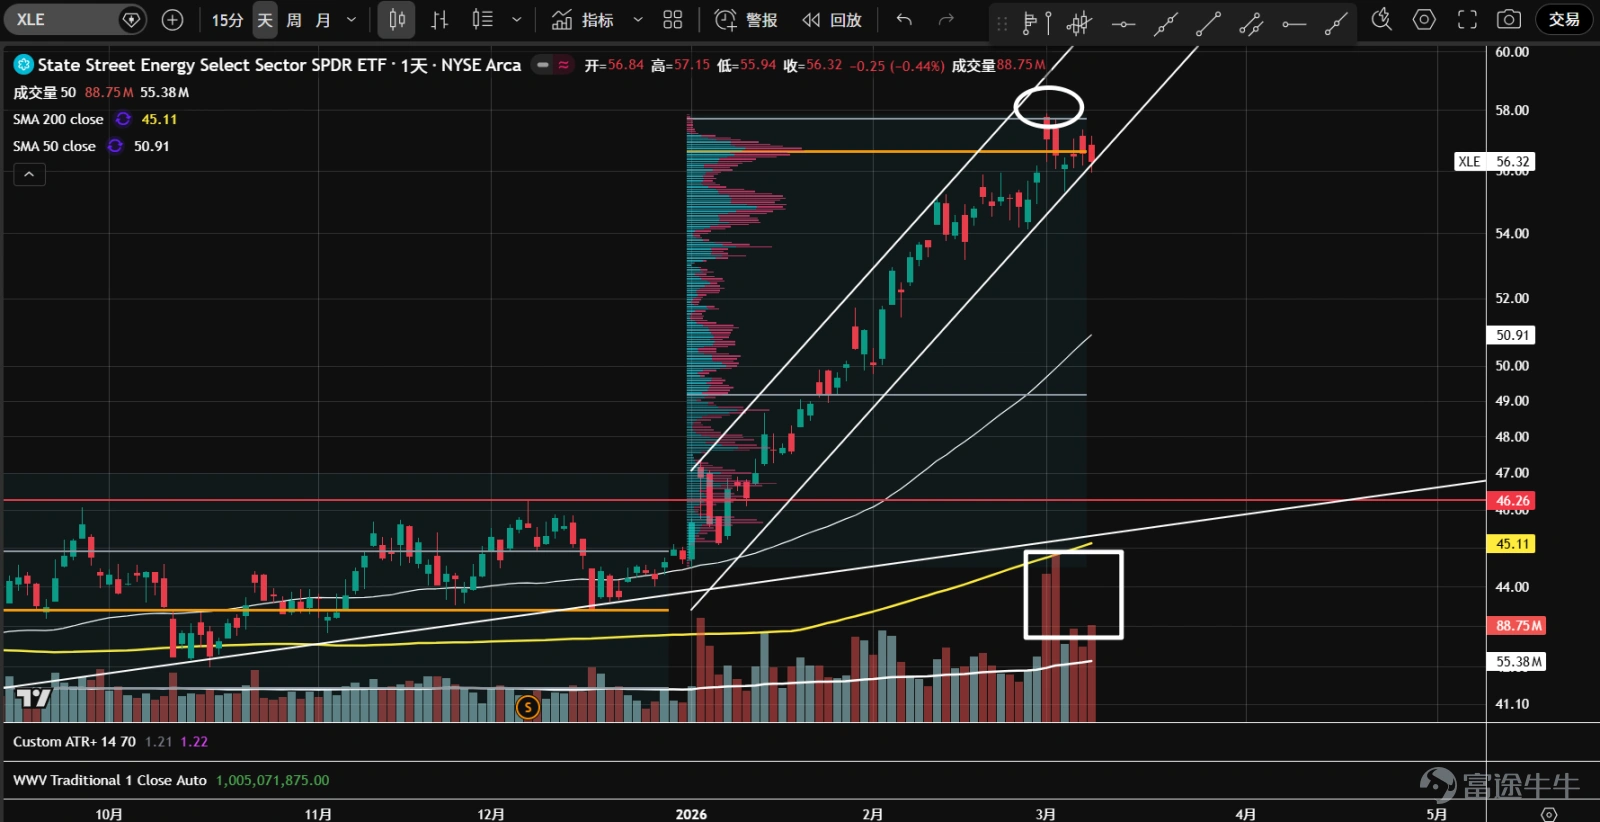Click the 2026 label on the time axis
The height and width of the screenshot is (822, 1600).
click(x=691, y=814)
